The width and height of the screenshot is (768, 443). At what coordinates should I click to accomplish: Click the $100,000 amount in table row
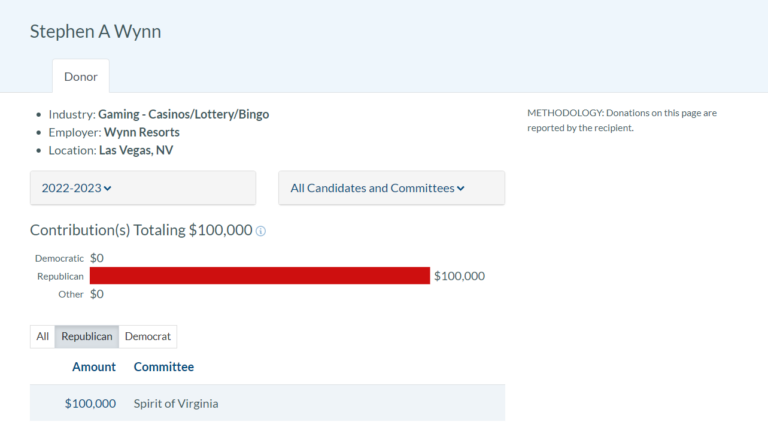(91, 403)
